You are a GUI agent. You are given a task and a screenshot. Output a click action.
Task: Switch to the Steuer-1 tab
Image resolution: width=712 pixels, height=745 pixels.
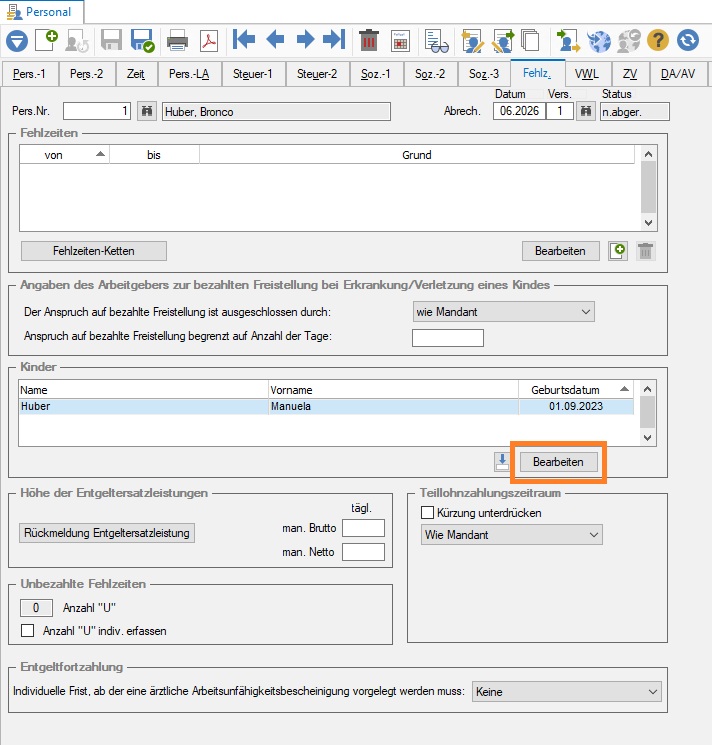tap(253, 74)
